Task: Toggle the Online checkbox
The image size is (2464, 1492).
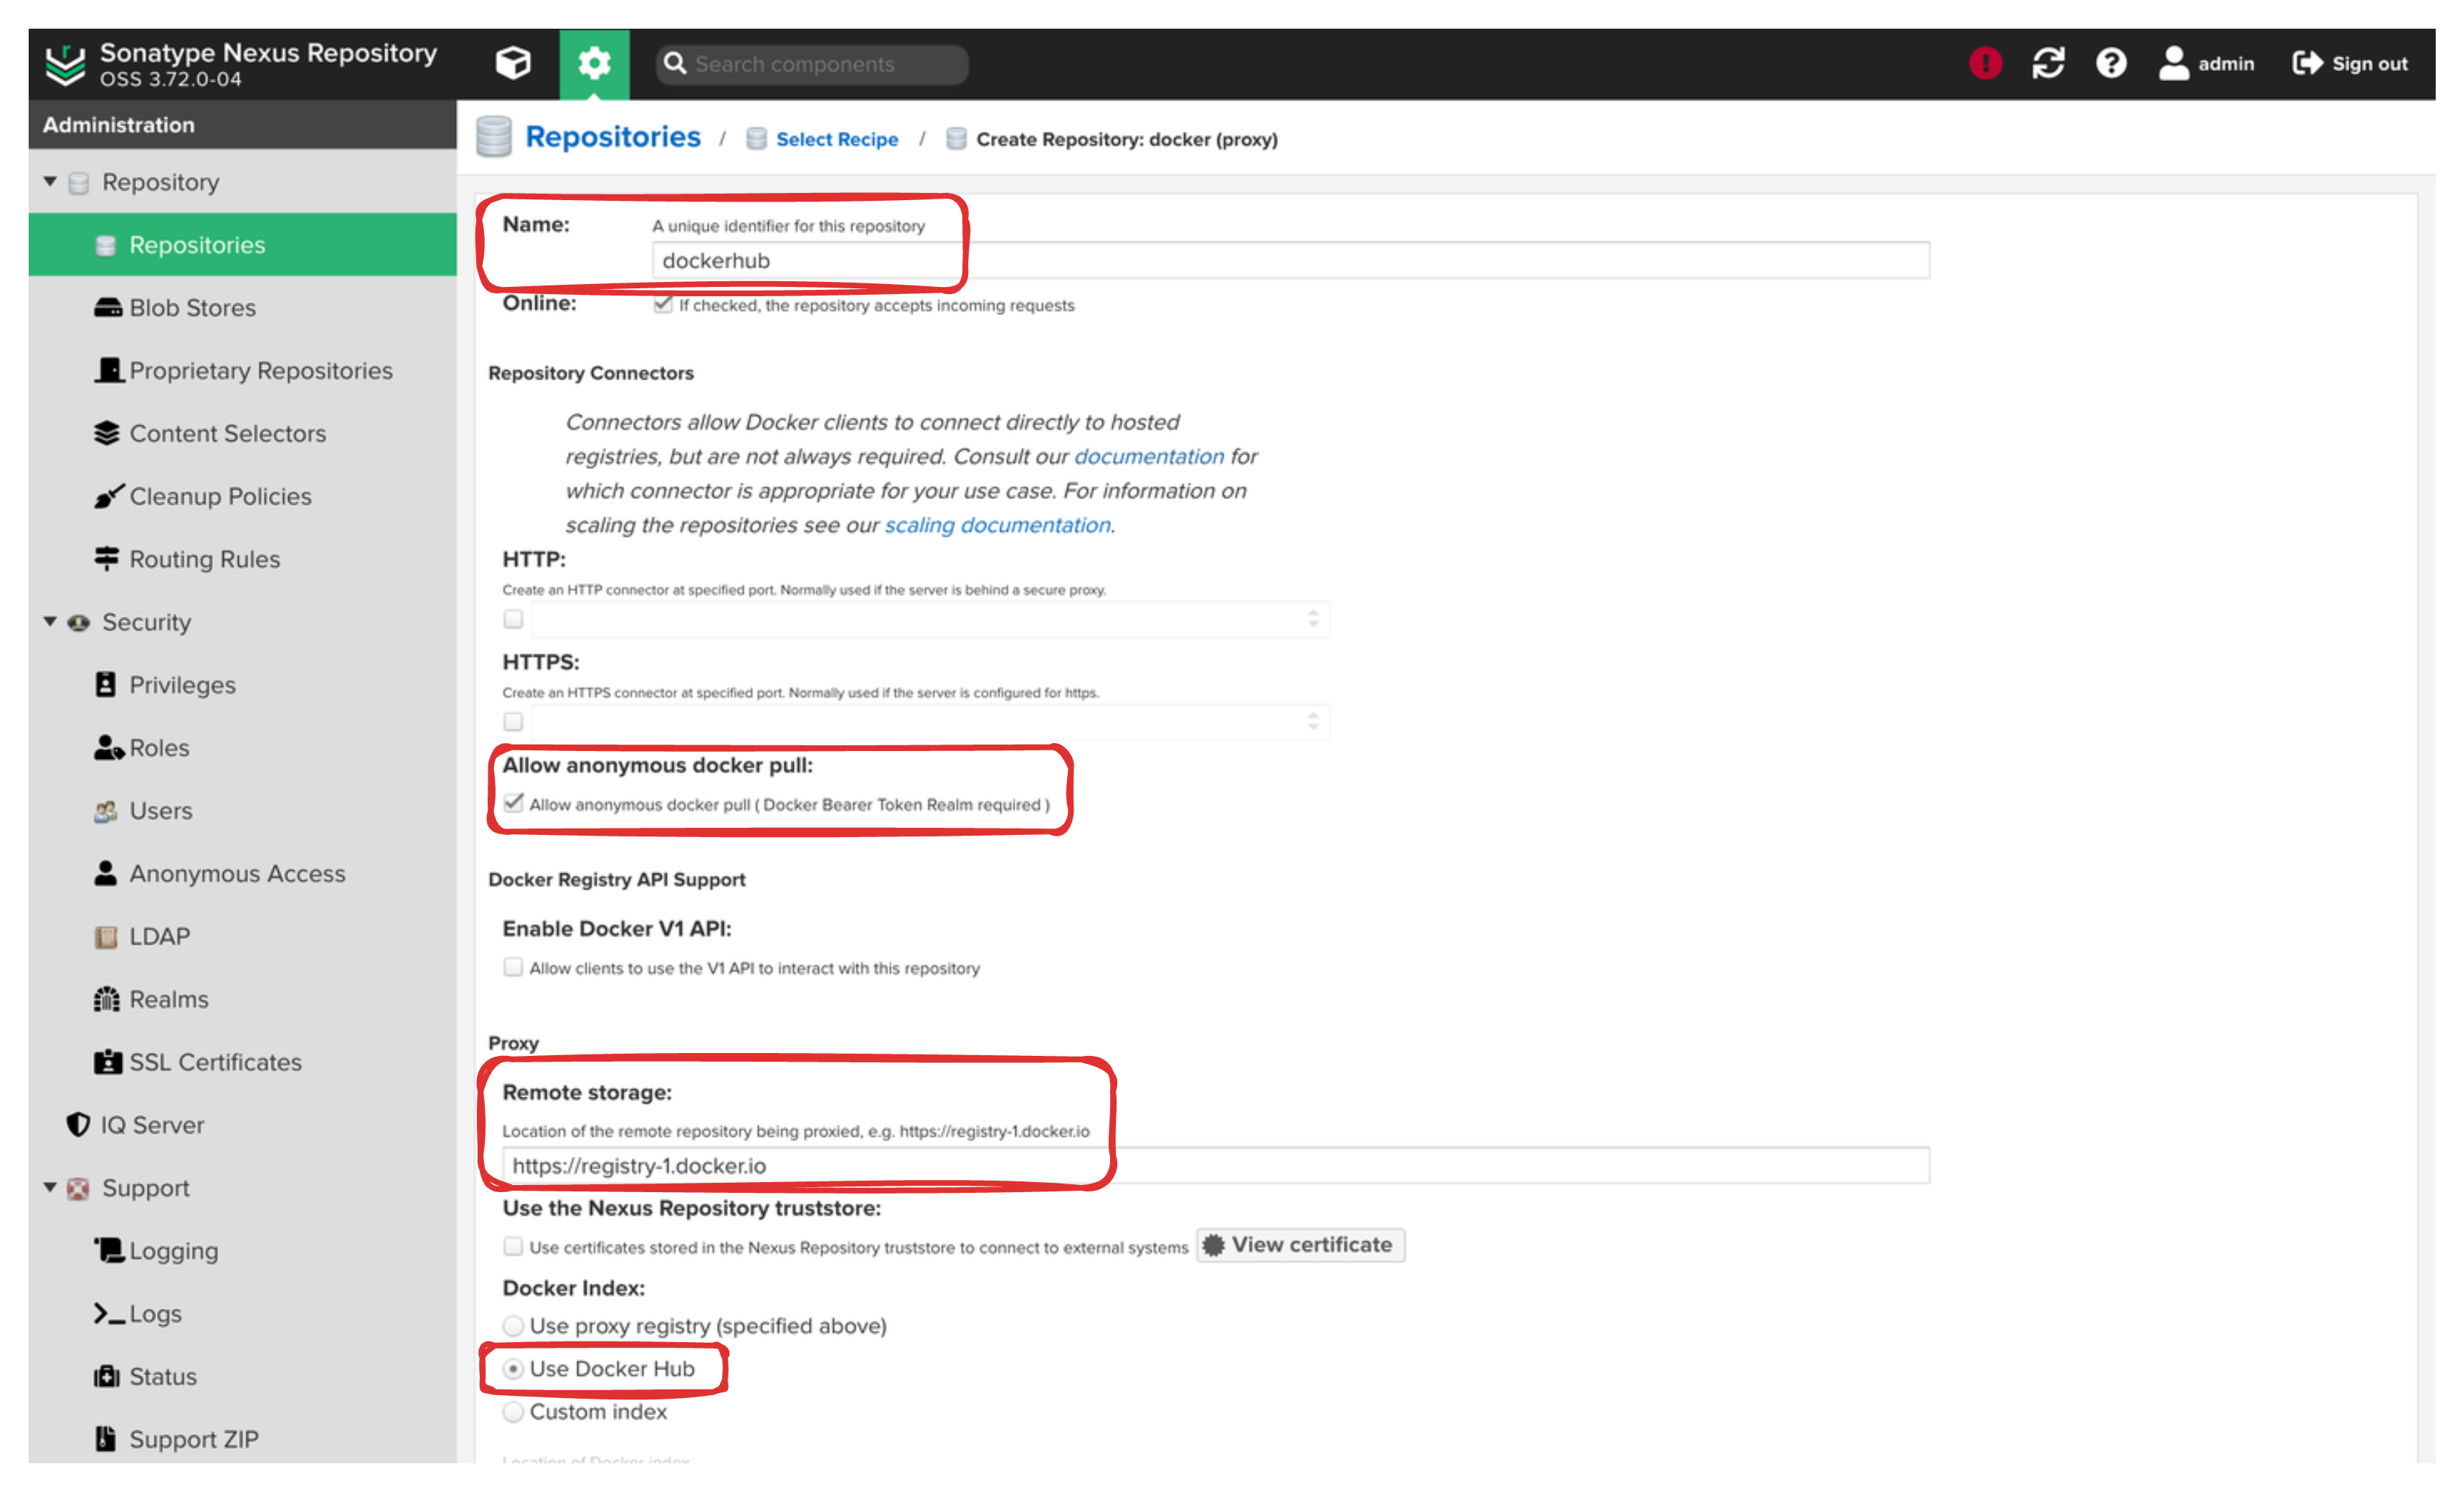Action: click(662, 304)
